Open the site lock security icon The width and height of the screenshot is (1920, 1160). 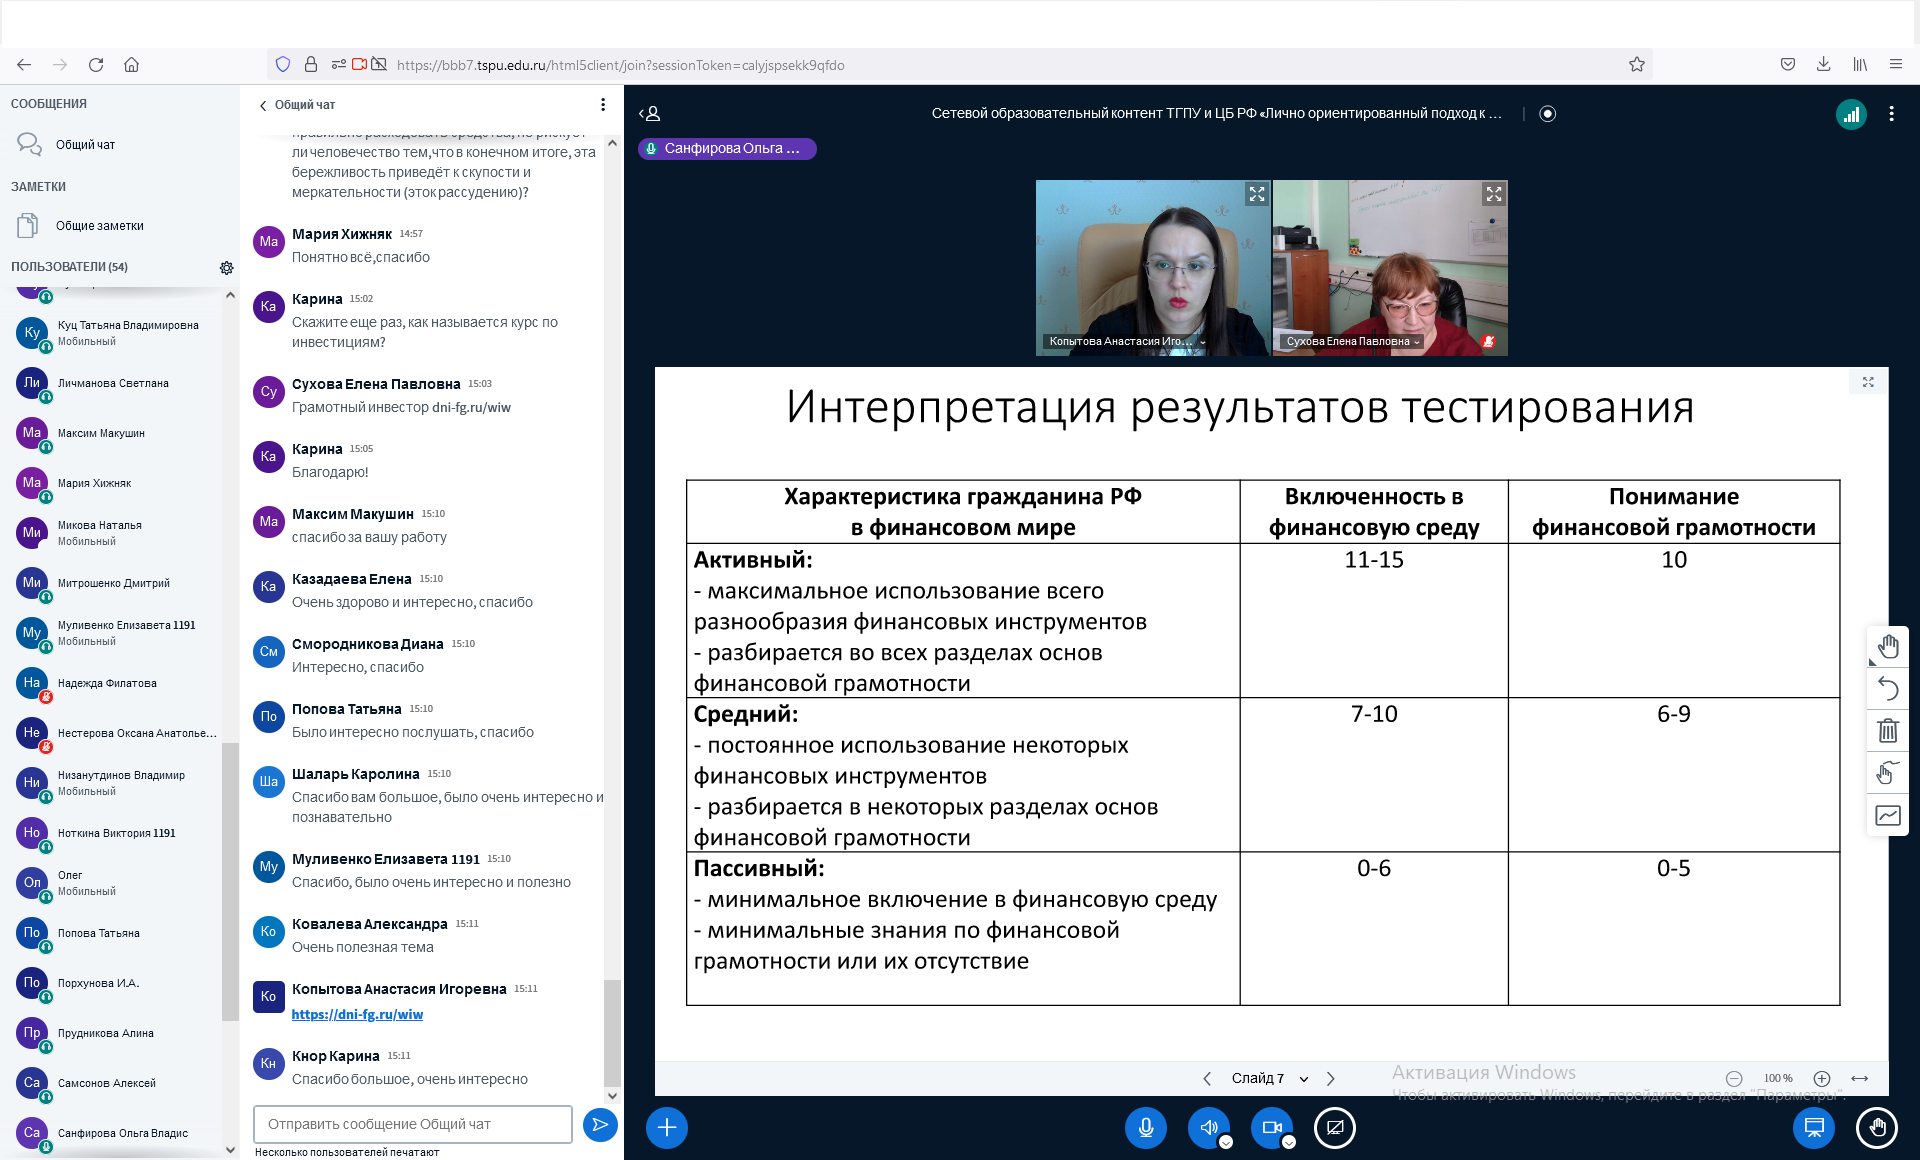tap(311, 65)
